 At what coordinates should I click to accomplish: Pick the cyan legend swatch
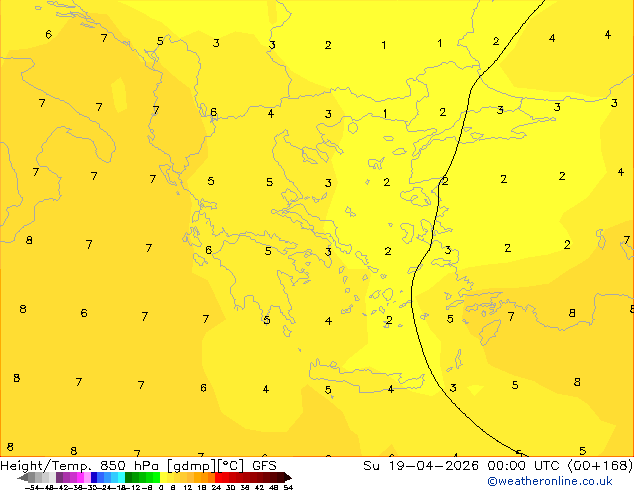point(121,477)
